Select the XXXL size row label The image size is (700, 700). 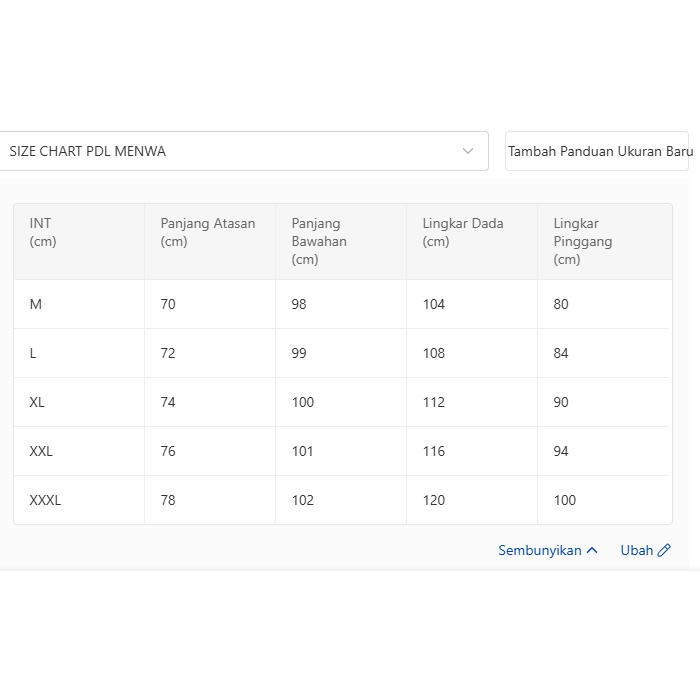coord(45,500)
